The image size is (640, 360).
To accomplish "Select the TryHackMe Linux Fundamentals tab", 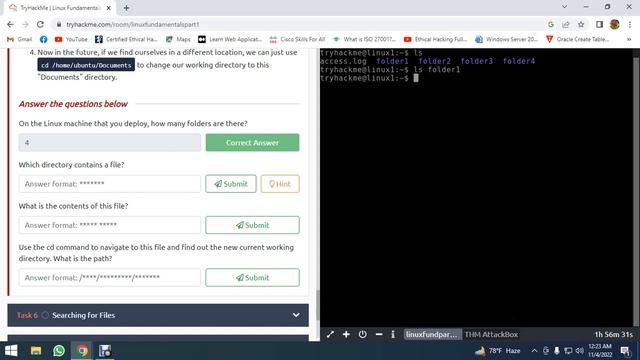I will [59, 8].
